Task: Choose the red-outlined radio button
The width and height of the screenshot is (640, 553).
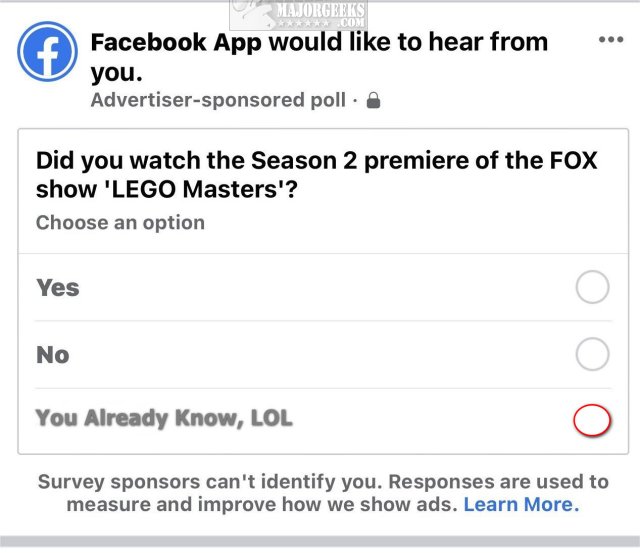Action: (x=592, y=420)
